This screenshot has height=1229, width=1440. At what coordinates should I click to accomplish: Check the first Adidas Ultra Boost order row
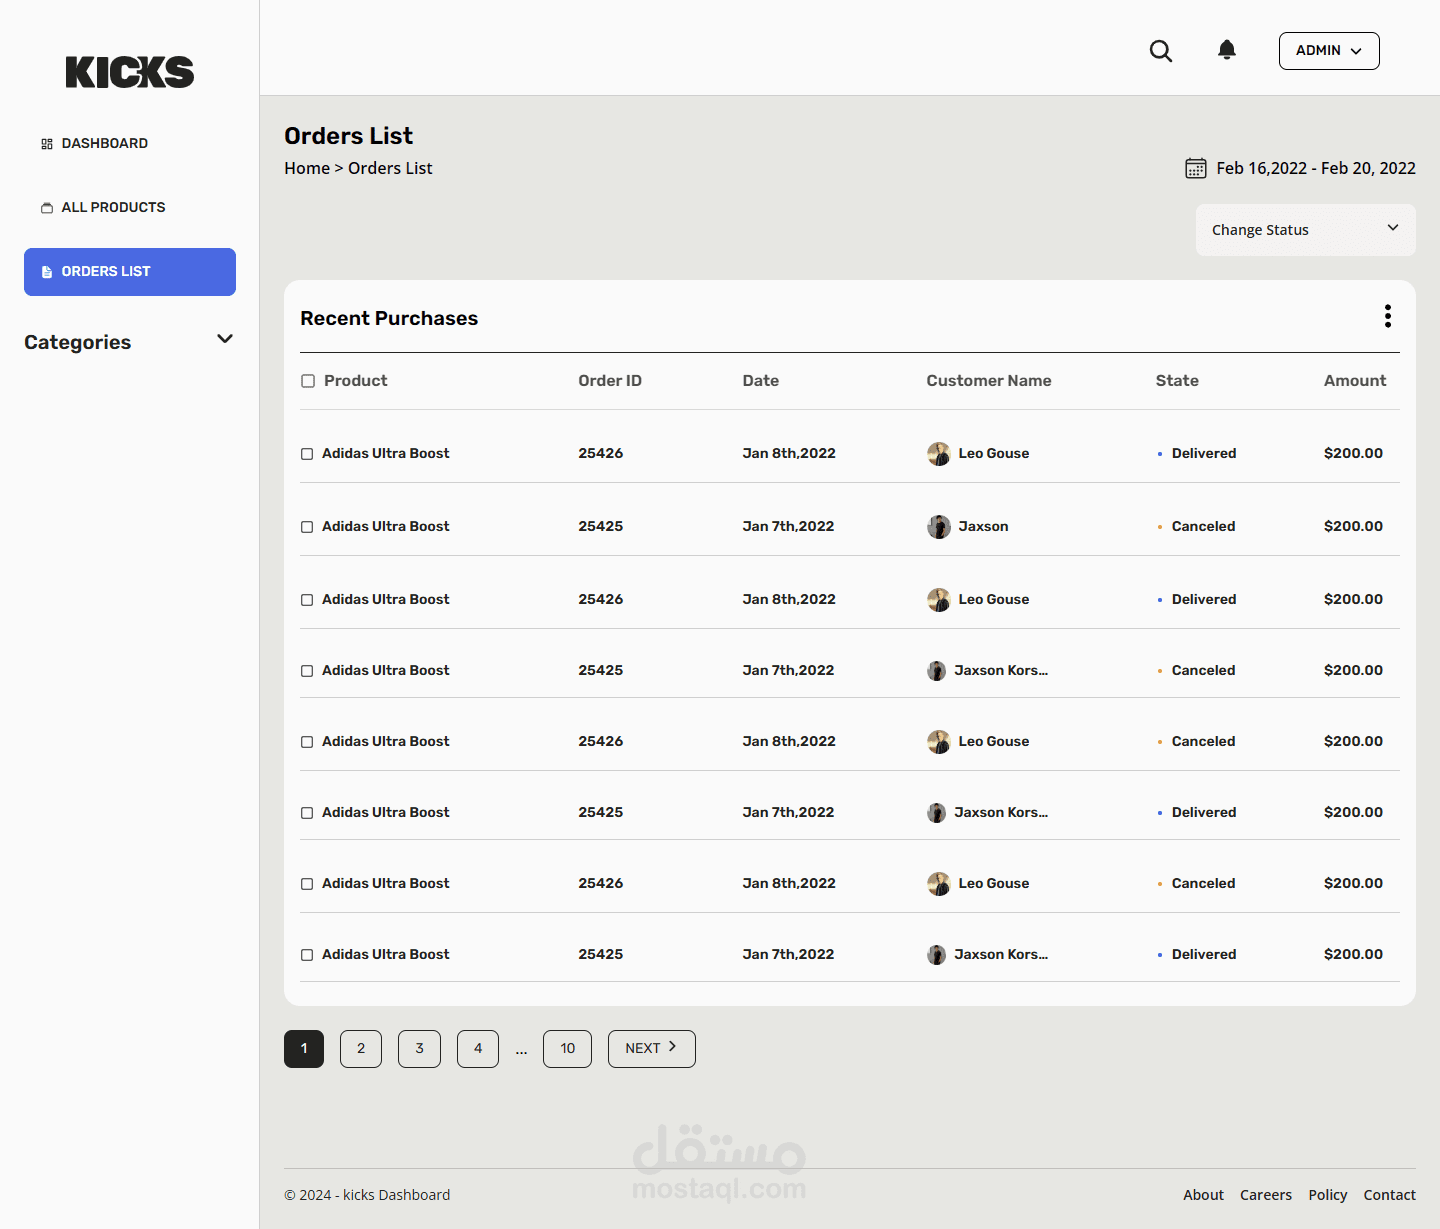pos(307,454)
